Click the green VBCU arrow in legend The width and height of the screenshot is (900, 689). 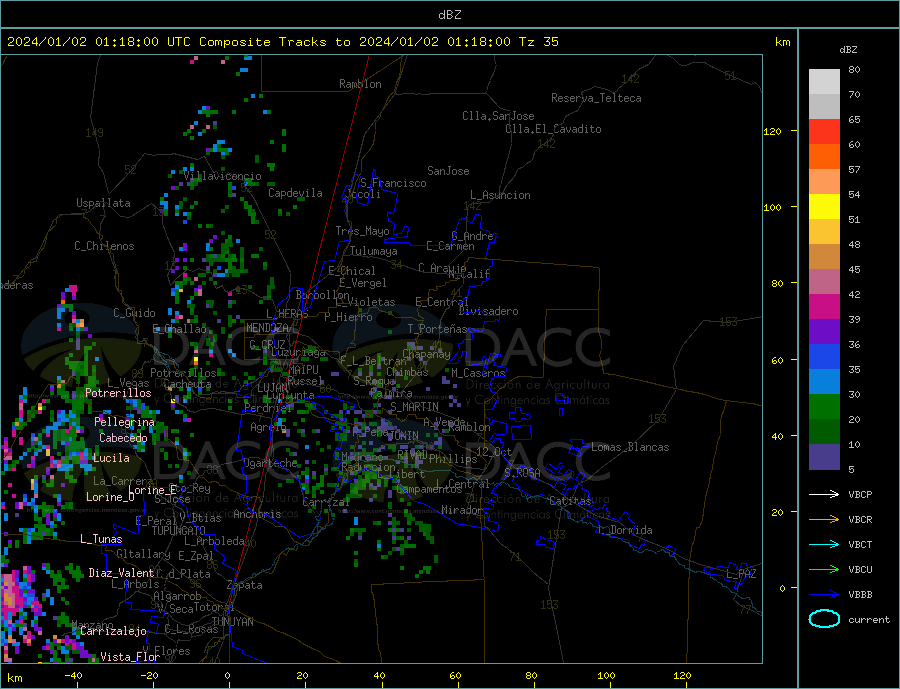pos(824,570)
